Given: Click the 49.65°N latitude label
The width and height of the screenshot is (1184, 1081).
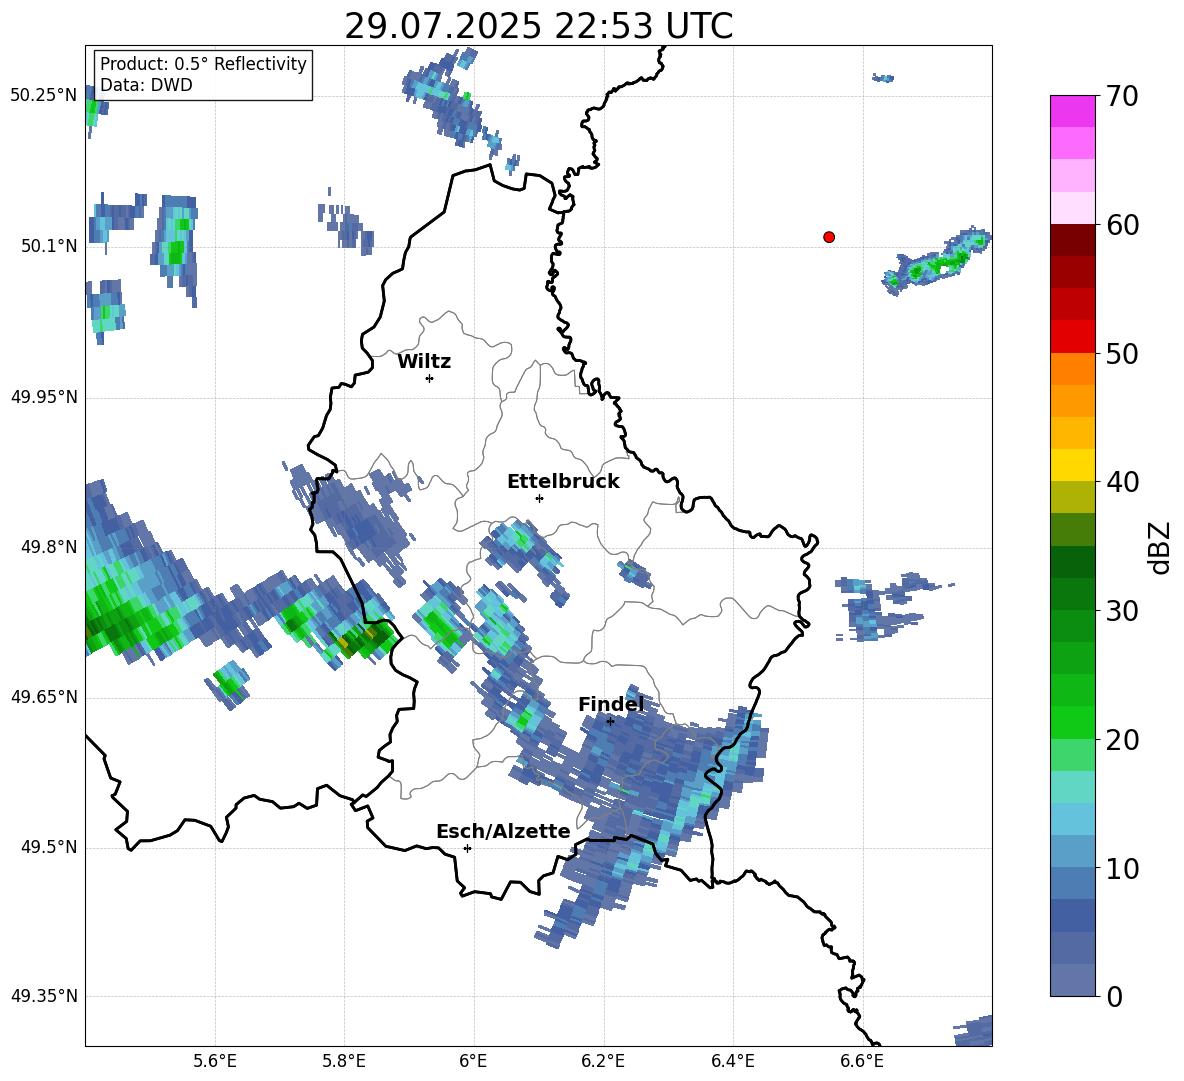Looking at the screenshot, I should tap(44, 697).
